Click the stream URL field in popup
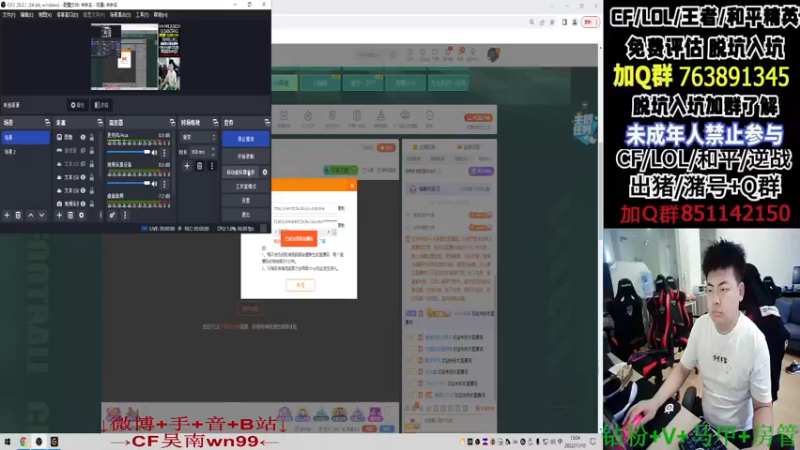This screenshot has height=450, width=800. [304, 208]
